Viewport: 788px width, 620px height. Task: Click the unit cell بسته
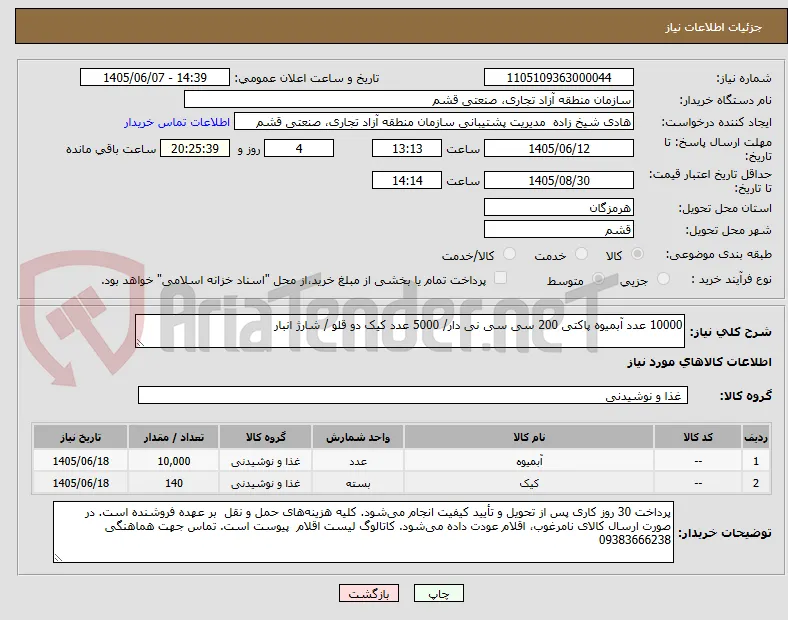tap(358, 483)
